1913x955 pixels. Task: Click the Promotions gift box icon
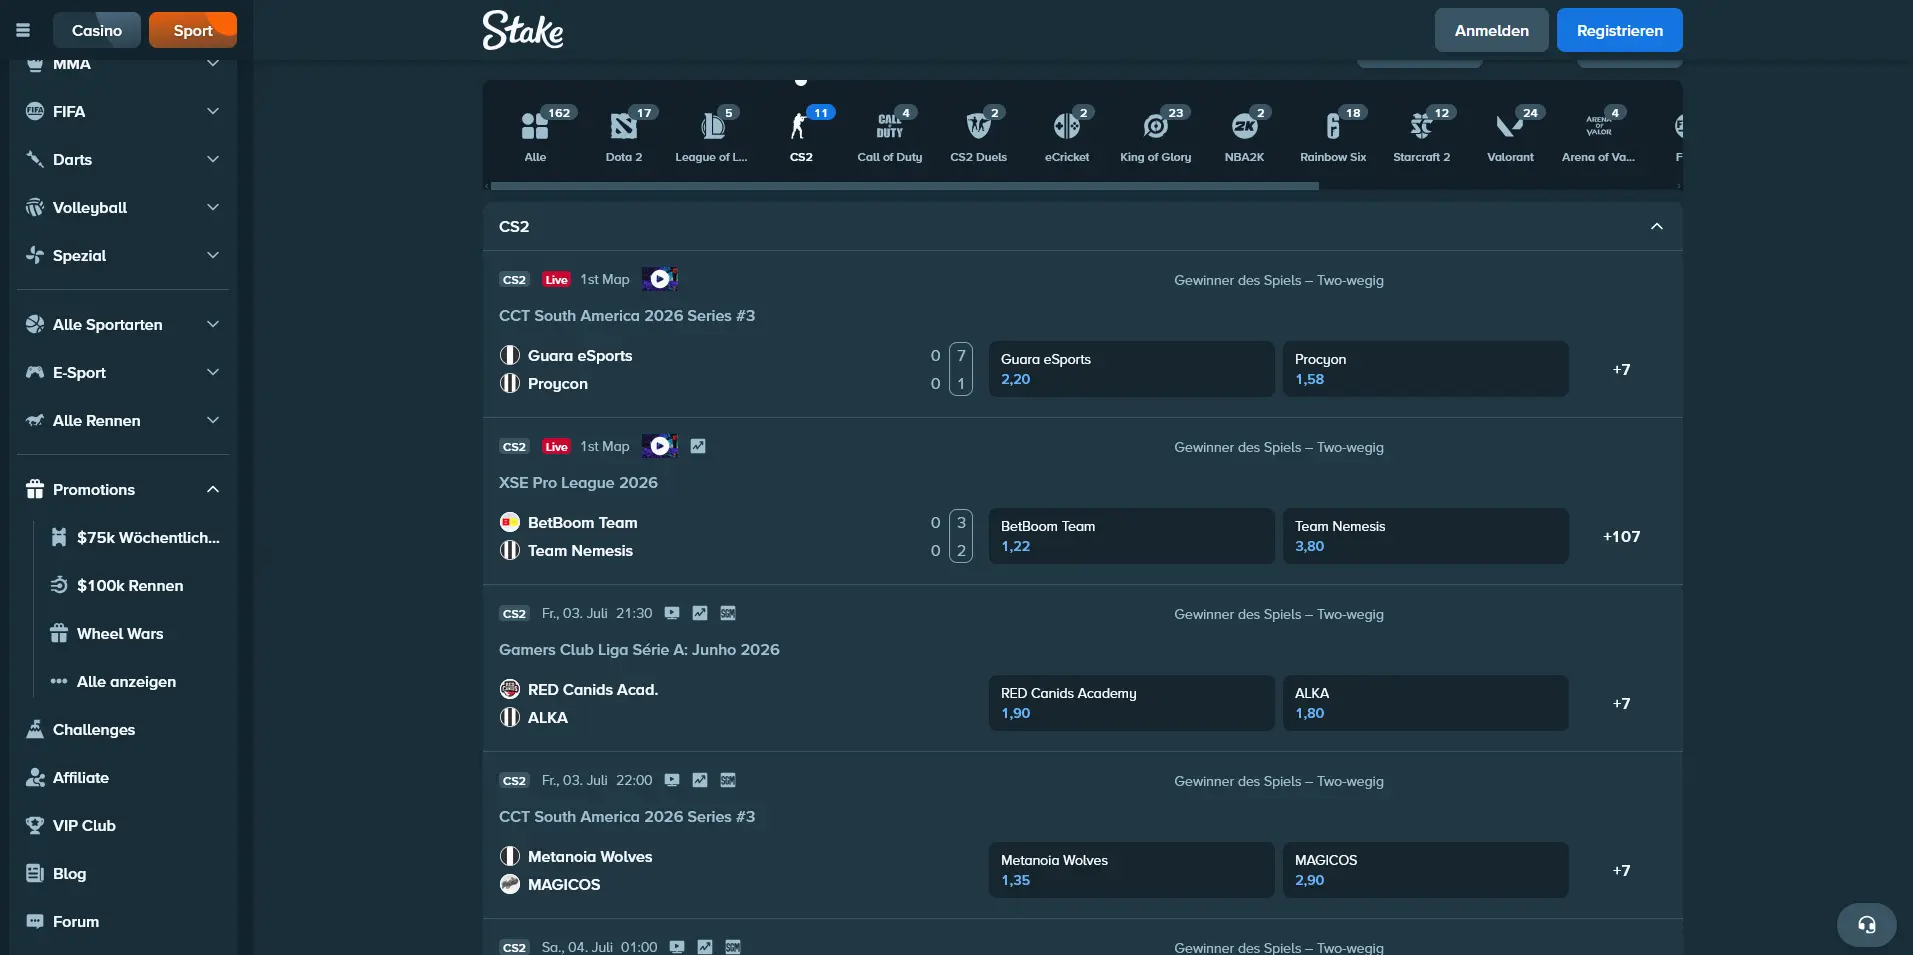click(x=35, y=489)
